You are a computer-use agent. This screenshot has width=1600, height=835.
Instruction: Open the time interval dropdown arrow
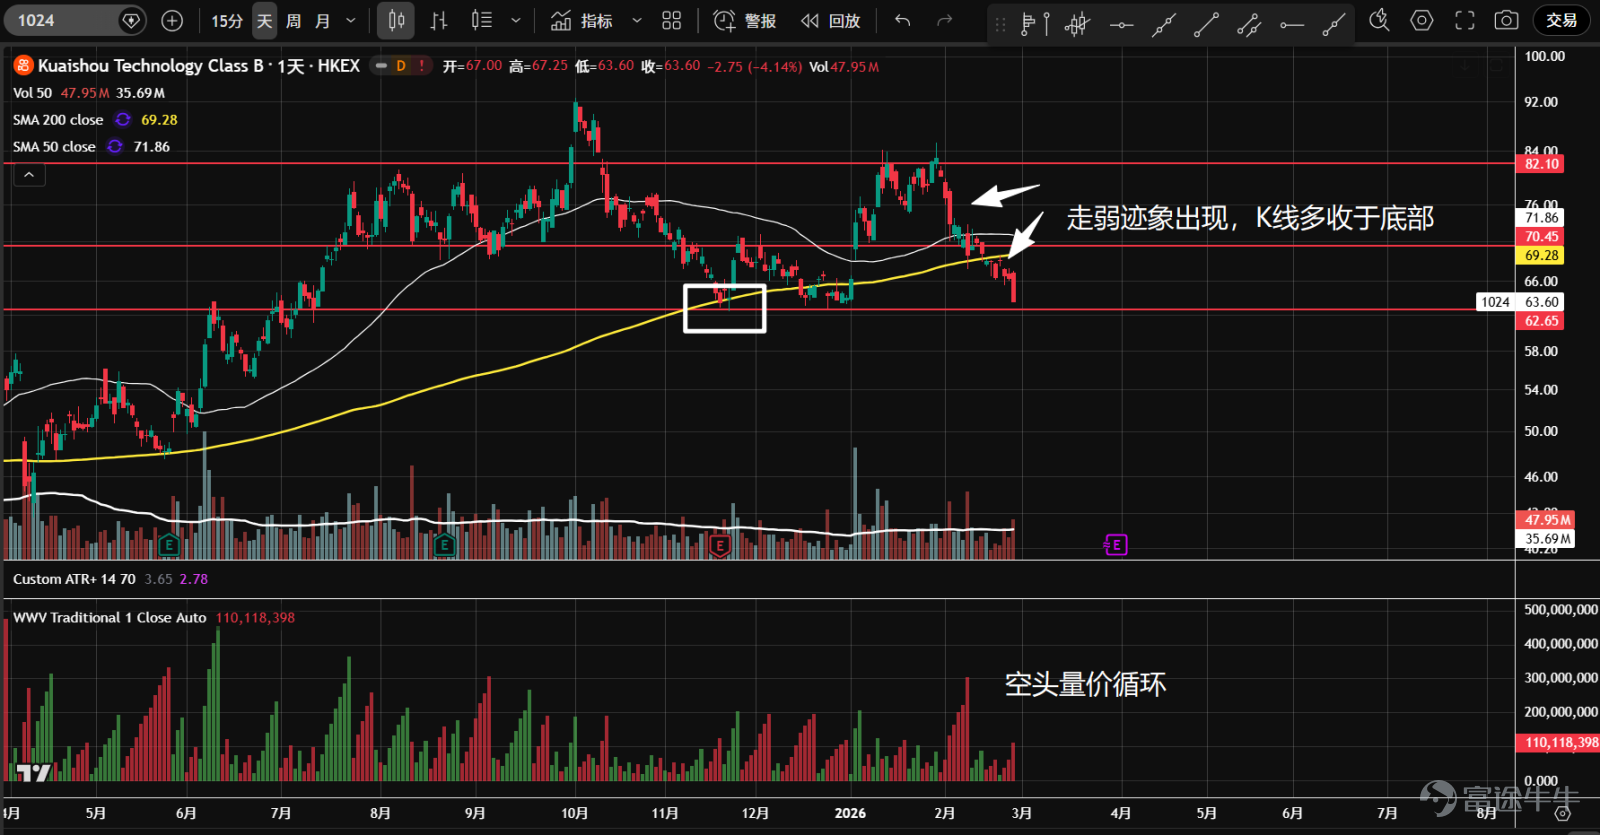click(351, 20)
